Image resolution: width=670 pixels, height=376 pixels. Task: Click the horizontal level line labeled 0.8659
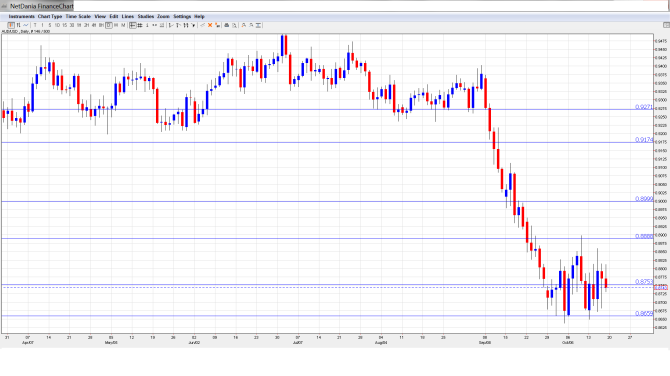tap(327, 316)
